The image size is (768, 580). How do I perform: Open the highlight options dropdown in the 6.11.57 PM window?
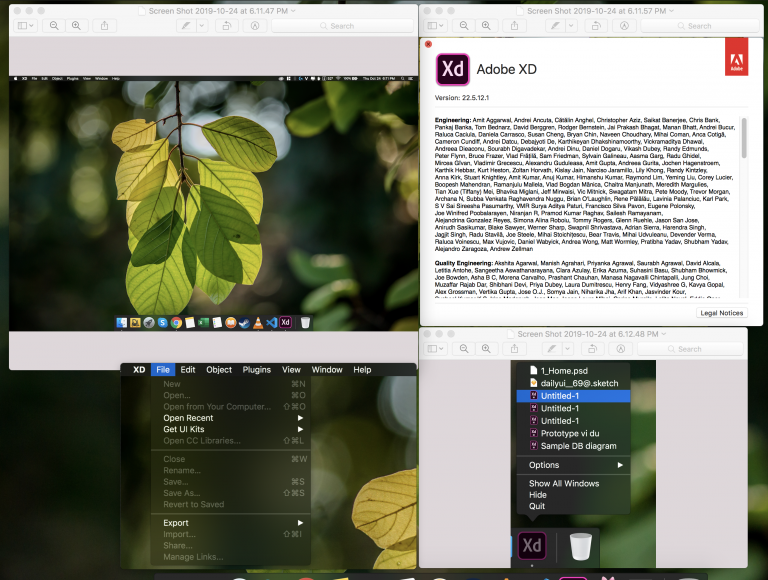click(x=571, y=25)
